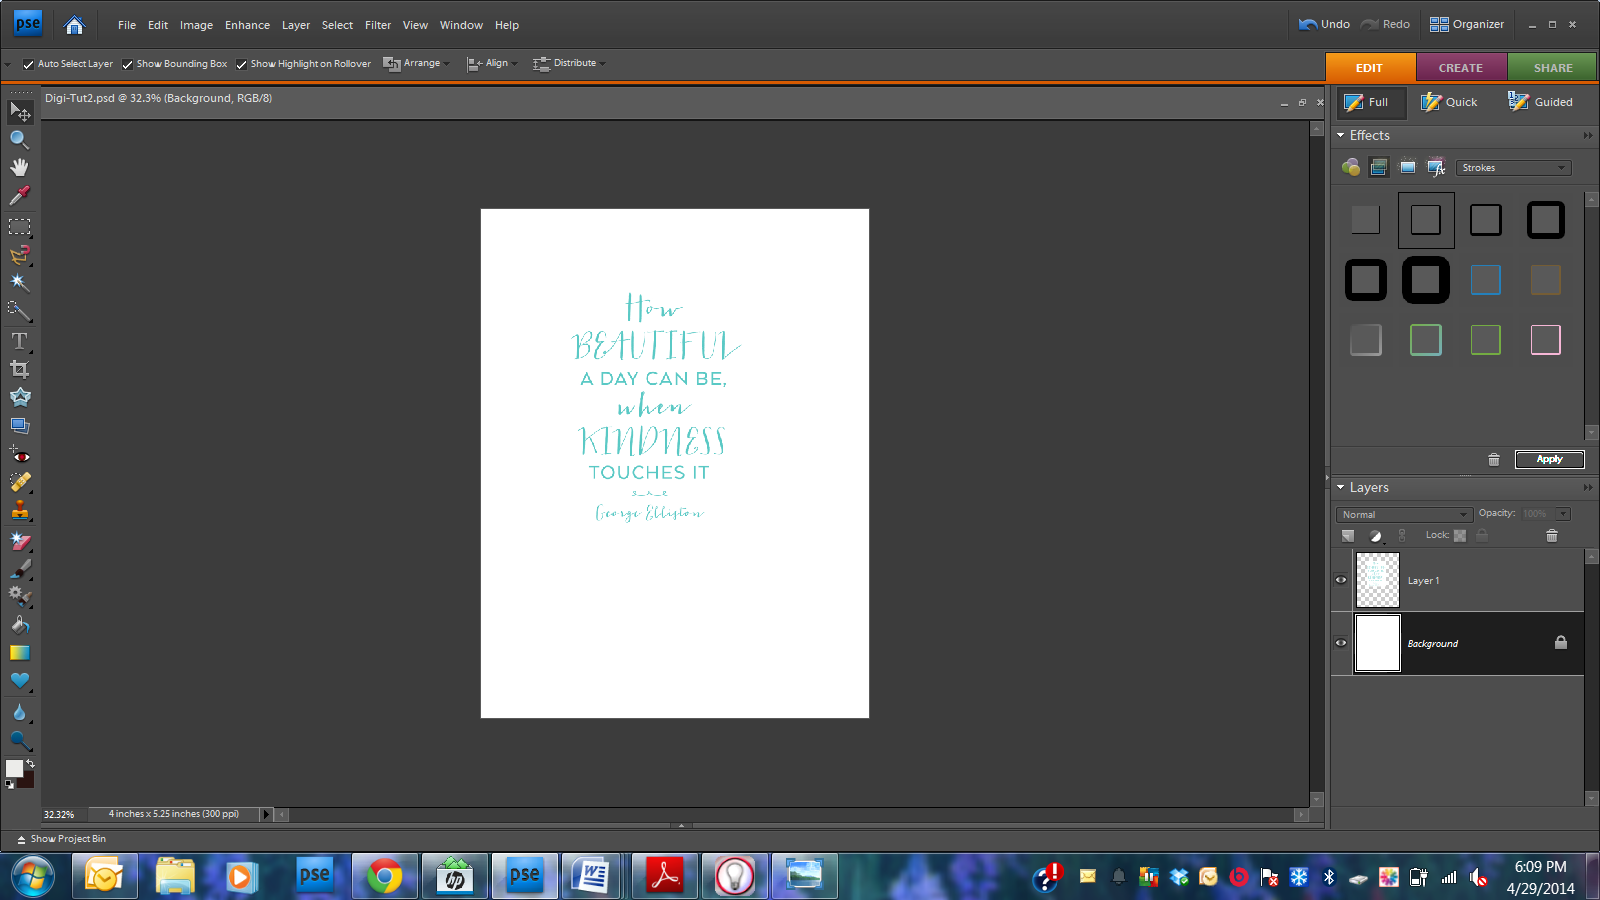
Task: Select the Hand tool
Action: point(19,167)
